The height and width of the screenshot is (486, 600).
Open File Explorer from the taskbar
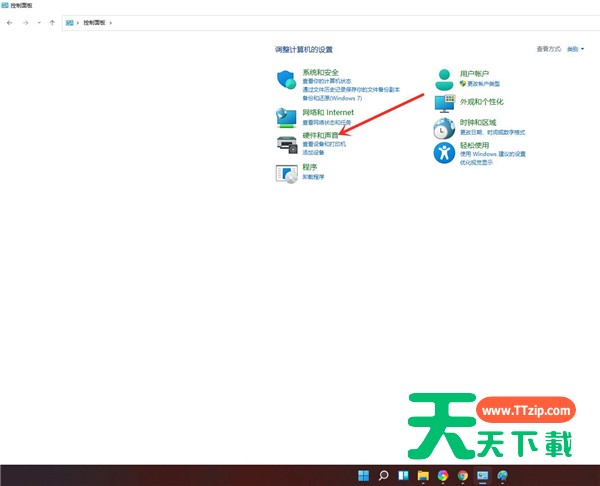[x=423, y=475]
